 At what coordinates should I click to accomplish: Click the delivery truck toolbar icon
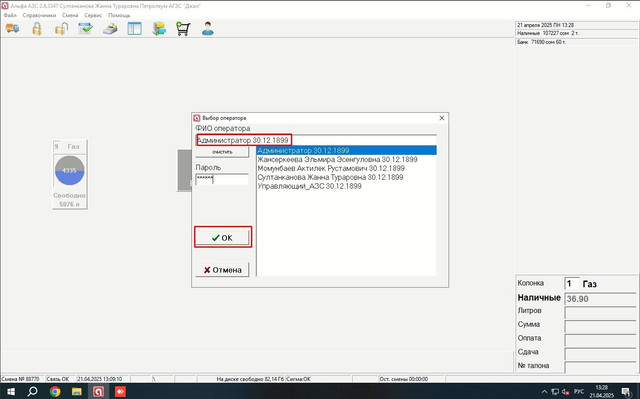tap(12, 29)
